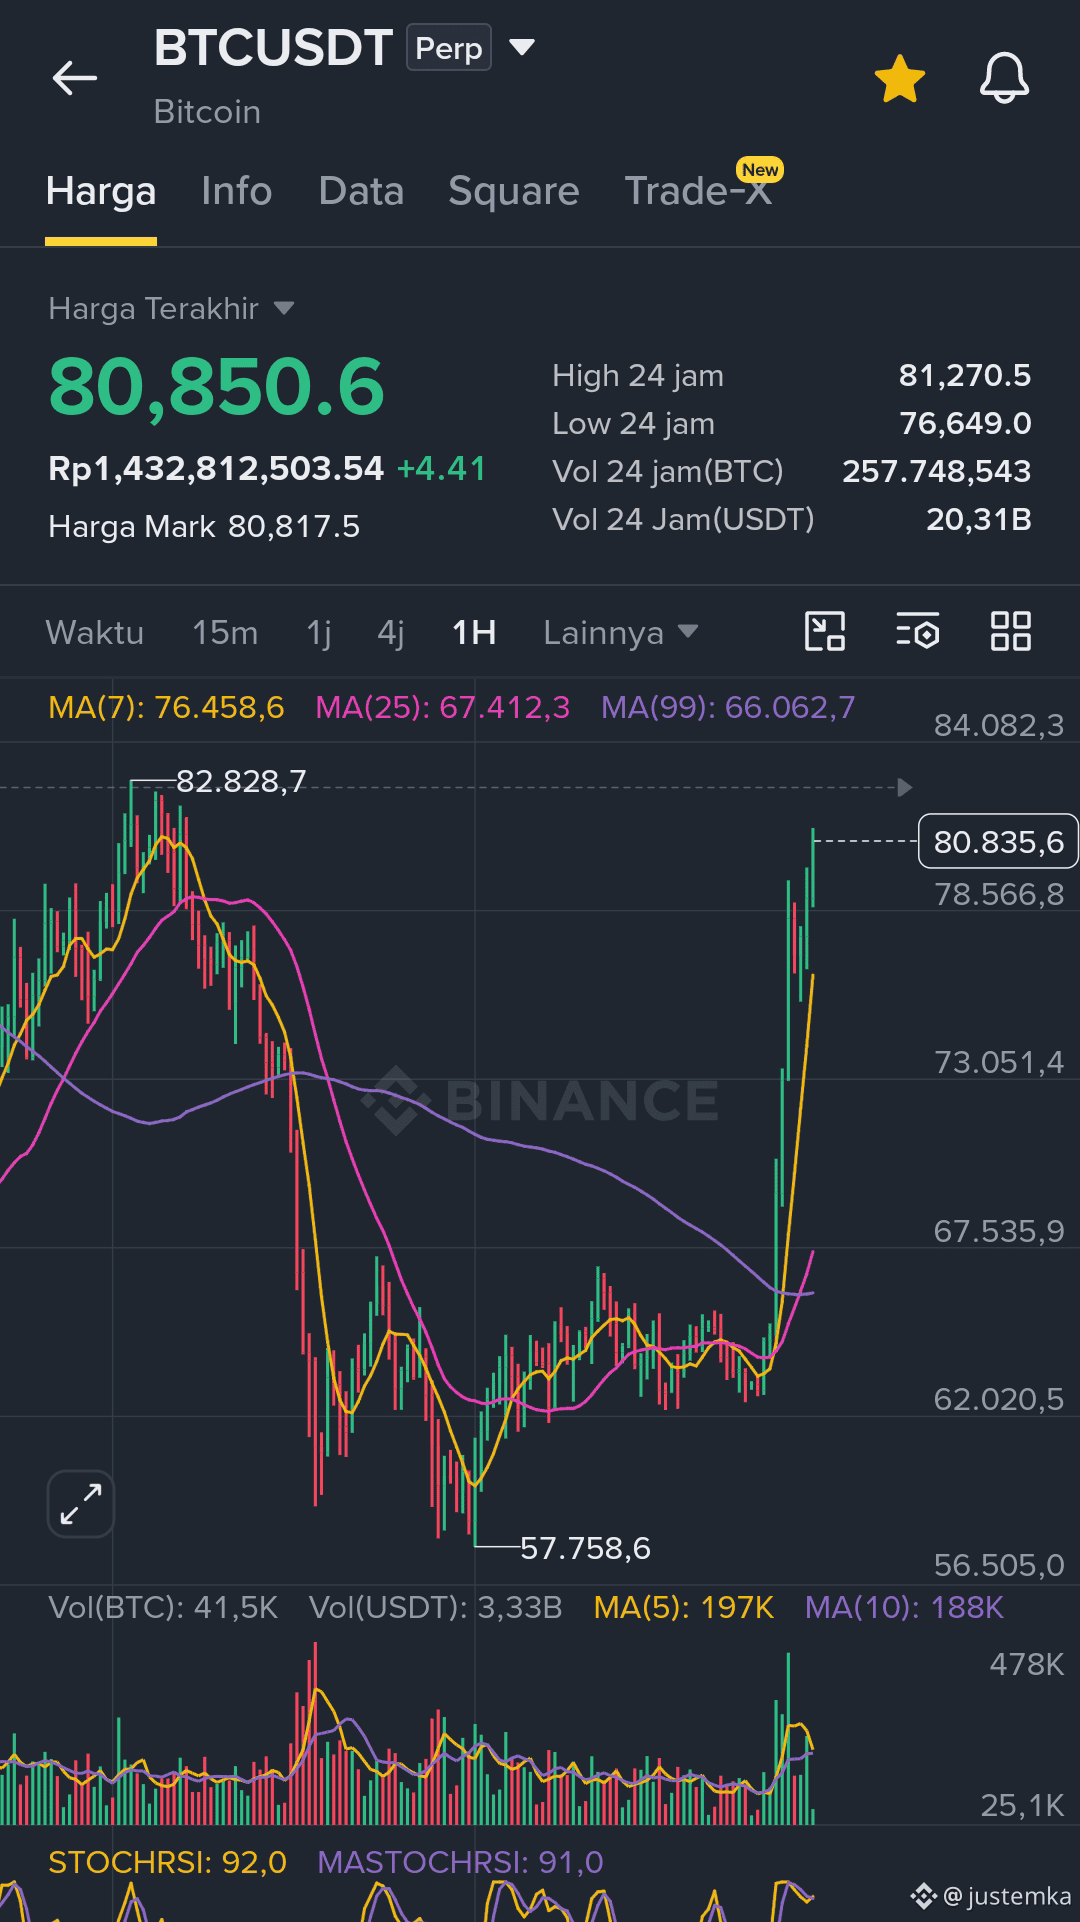Select the Waktu chart view

[95, 632]
